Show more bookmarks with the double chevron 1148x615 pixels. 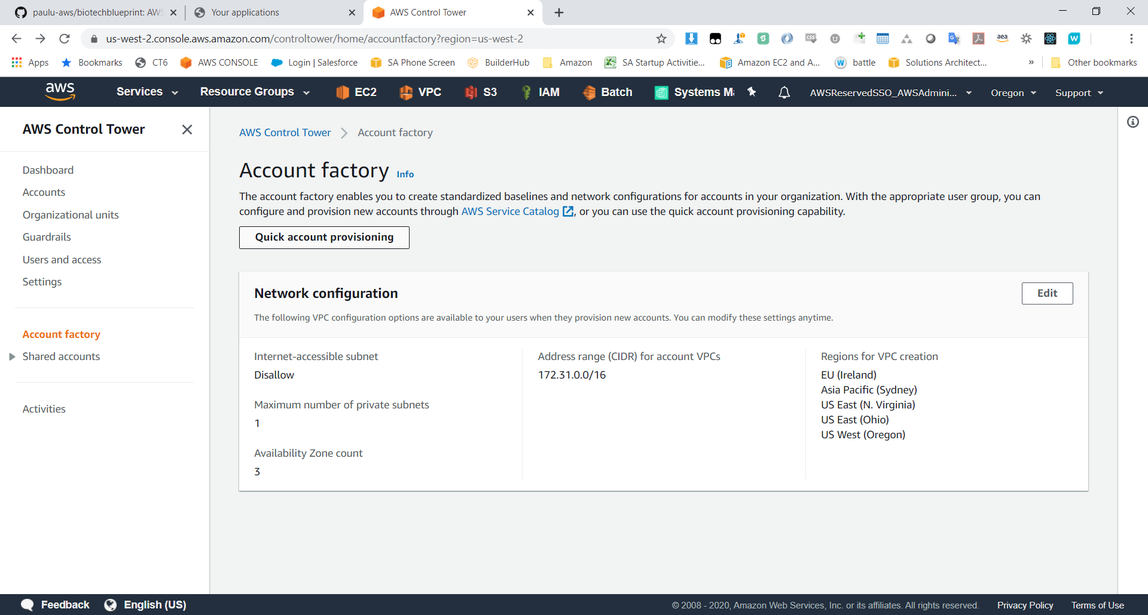(1031, 62)
